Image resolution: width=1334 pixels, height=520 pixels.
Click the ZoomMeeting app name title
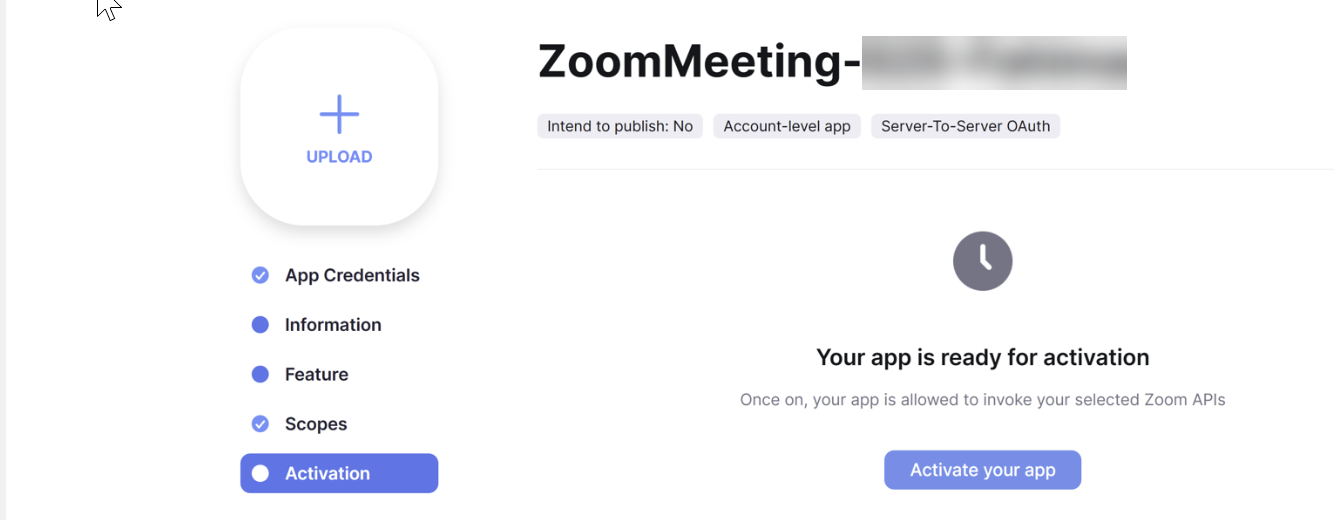pyautogui.click(x=698, y=62)
